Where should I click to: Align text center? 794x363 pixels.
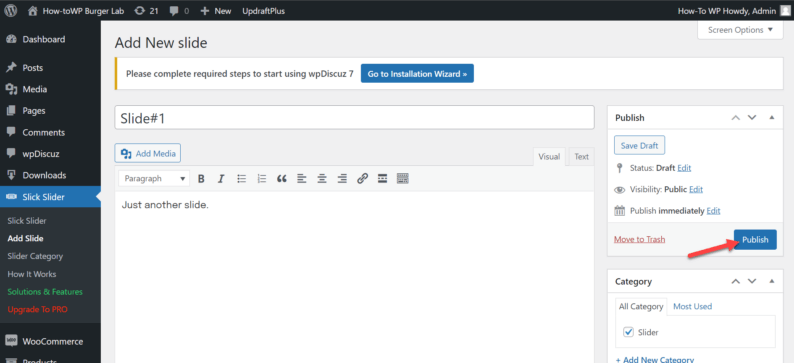point(322,178)
